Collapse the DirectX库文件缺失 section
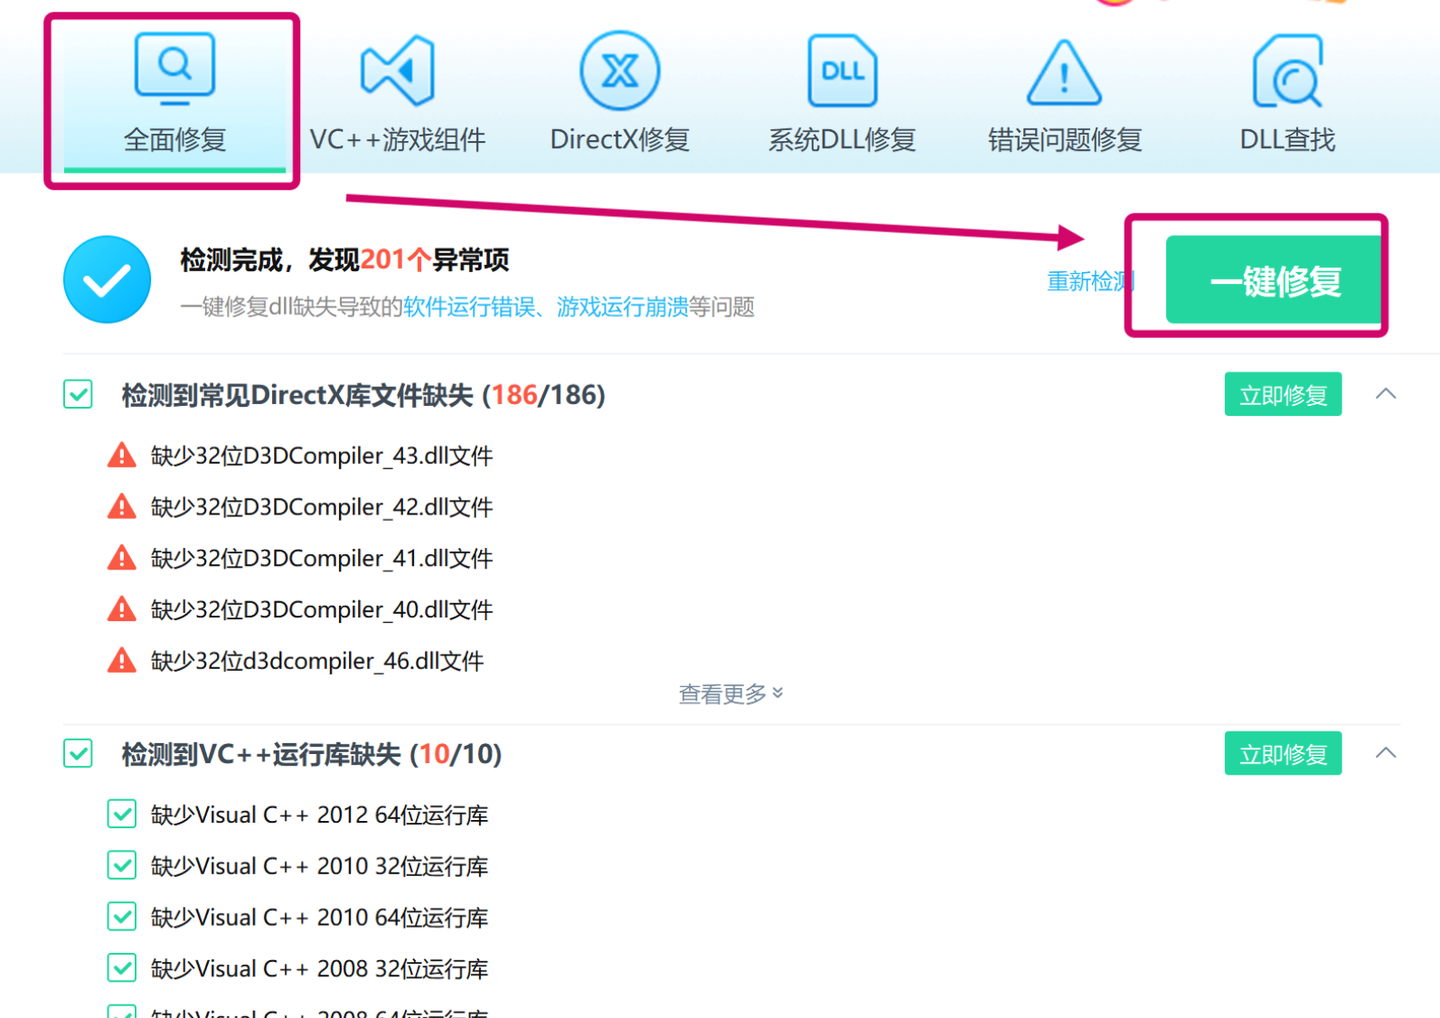The image size is (1440, 1018). pyautogui.click(x=1386, y=393)
